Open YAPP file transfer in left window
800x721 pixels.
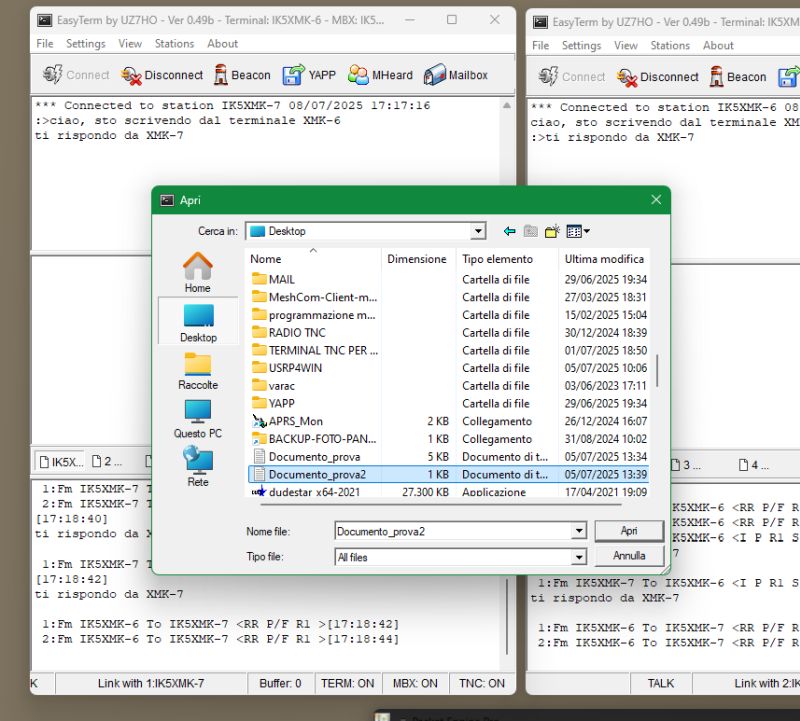(x=309, y=75)
